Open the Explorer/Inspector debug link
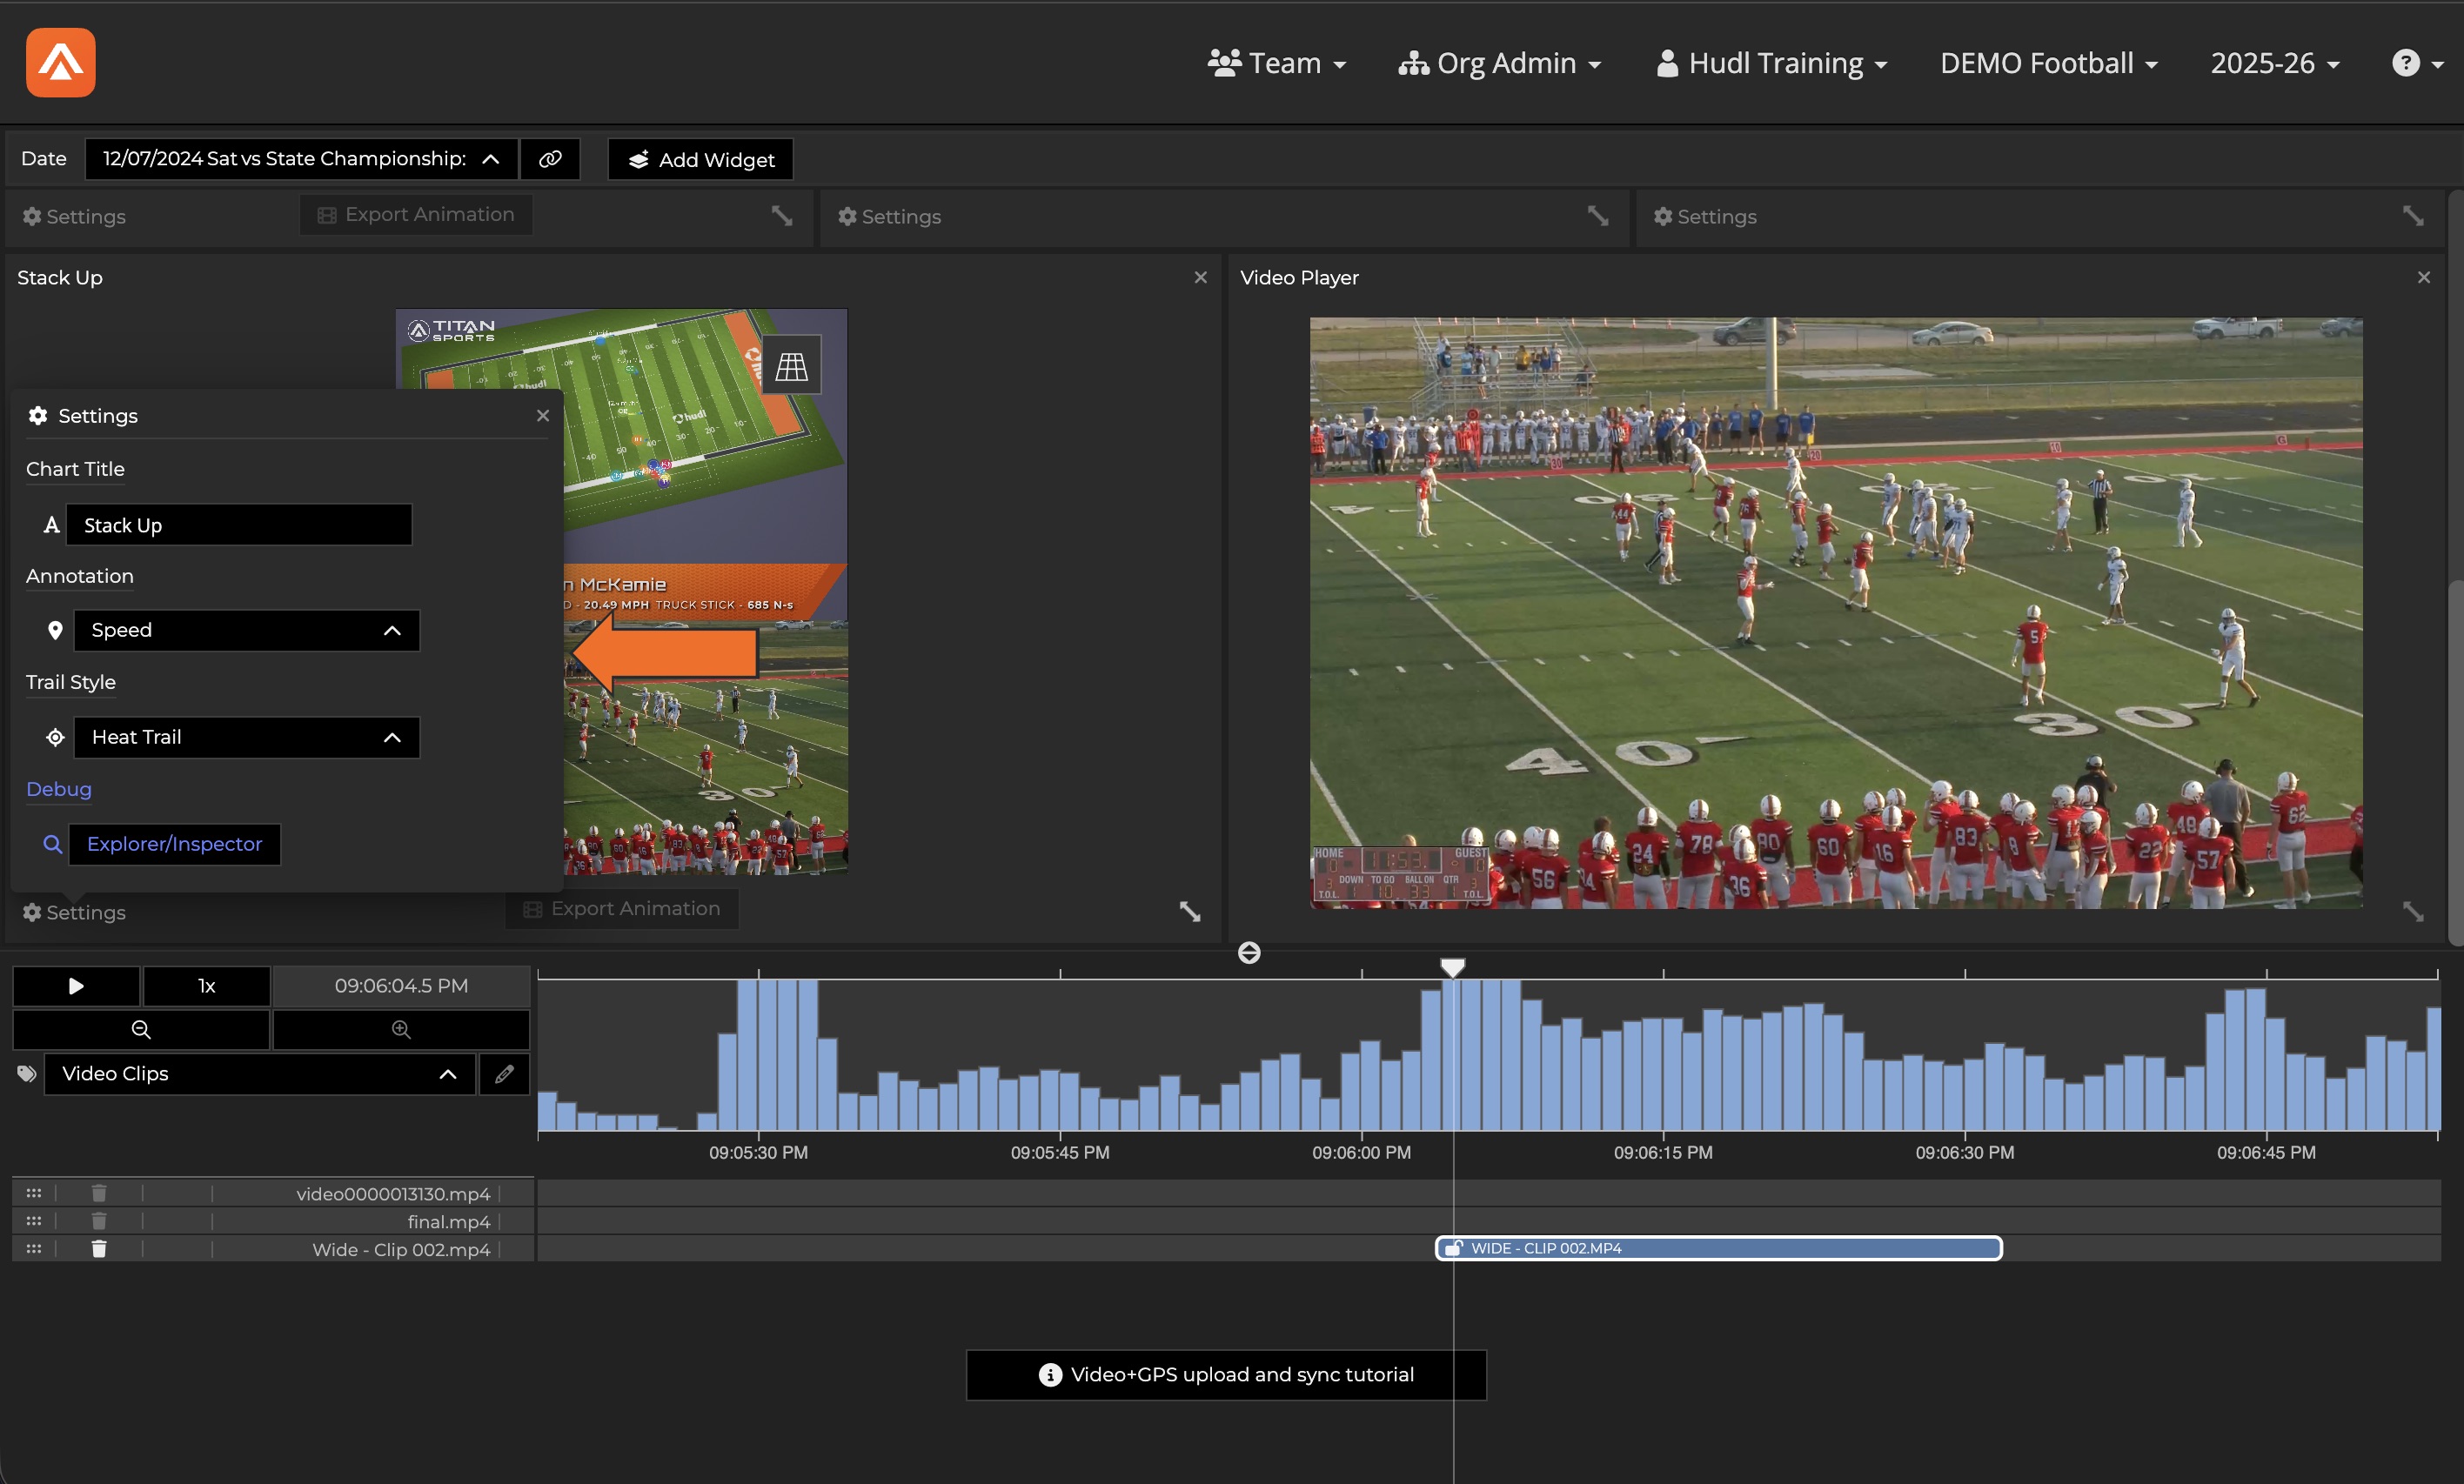The width and height of the screenshot is (2464, 1484). coord(174,844)
